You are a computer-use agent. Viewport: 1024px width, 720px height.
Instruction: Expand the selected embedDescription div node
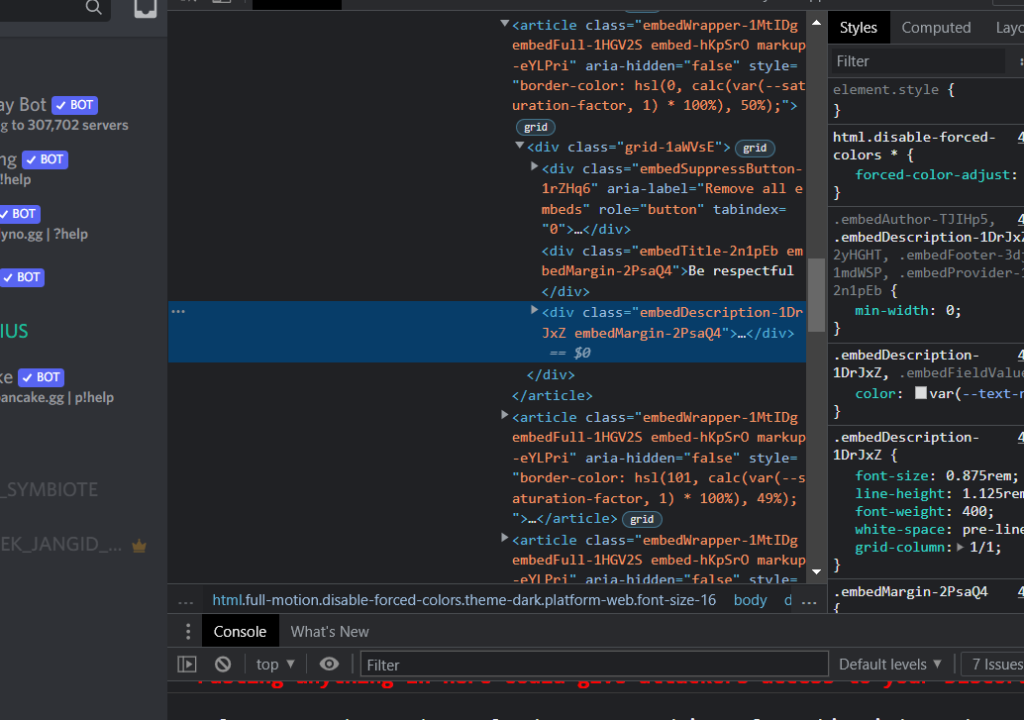click(534, 311)
